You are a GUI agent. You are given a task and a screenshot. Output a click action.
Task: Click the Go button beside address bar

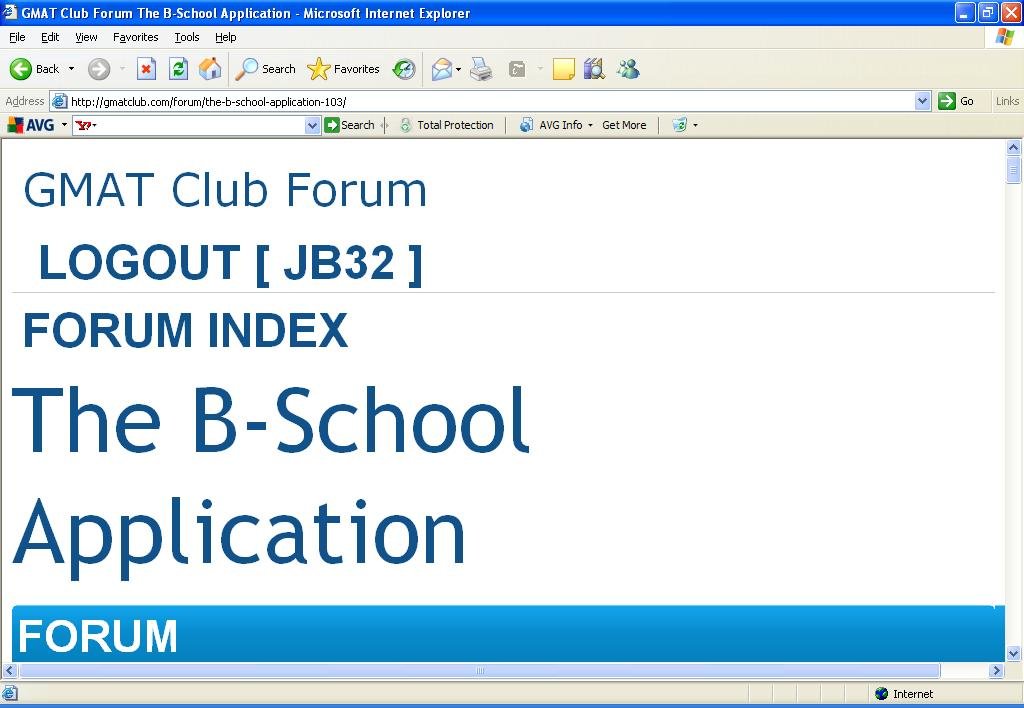click(956, 101)
